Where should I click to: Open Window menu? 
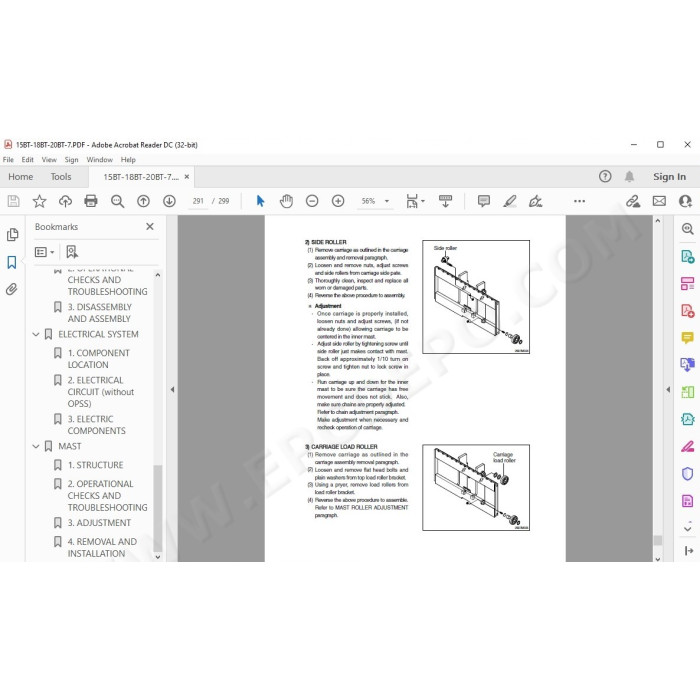pos(100,160)
